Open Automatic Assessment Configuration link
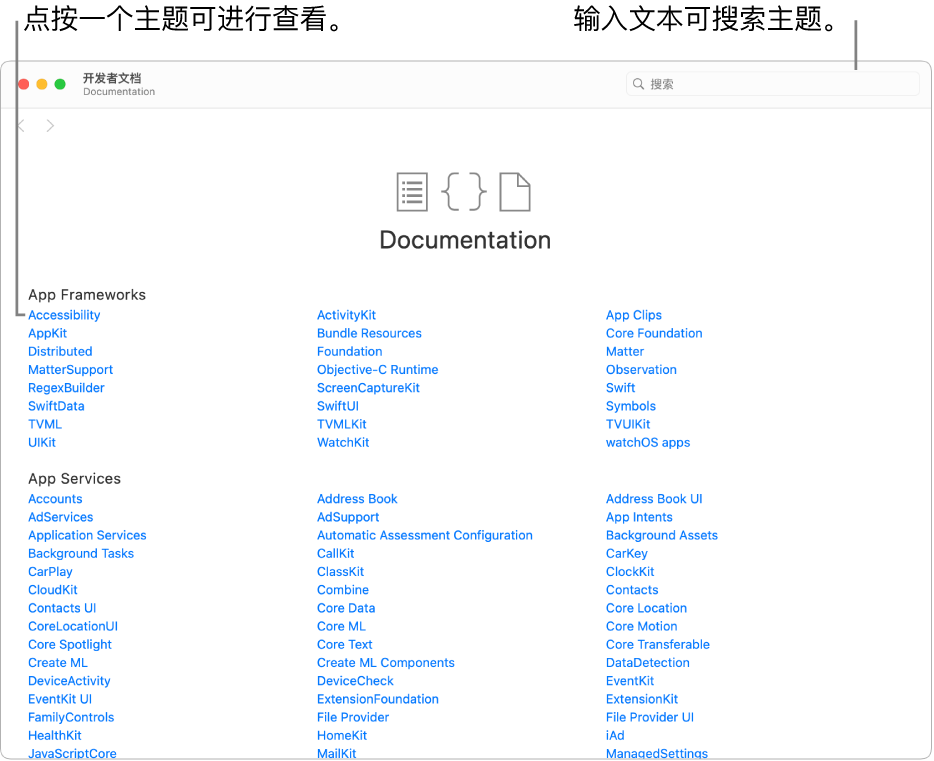The width and height of the screenshot is (934, 761). pyautogui.click(x=425, y=535)
